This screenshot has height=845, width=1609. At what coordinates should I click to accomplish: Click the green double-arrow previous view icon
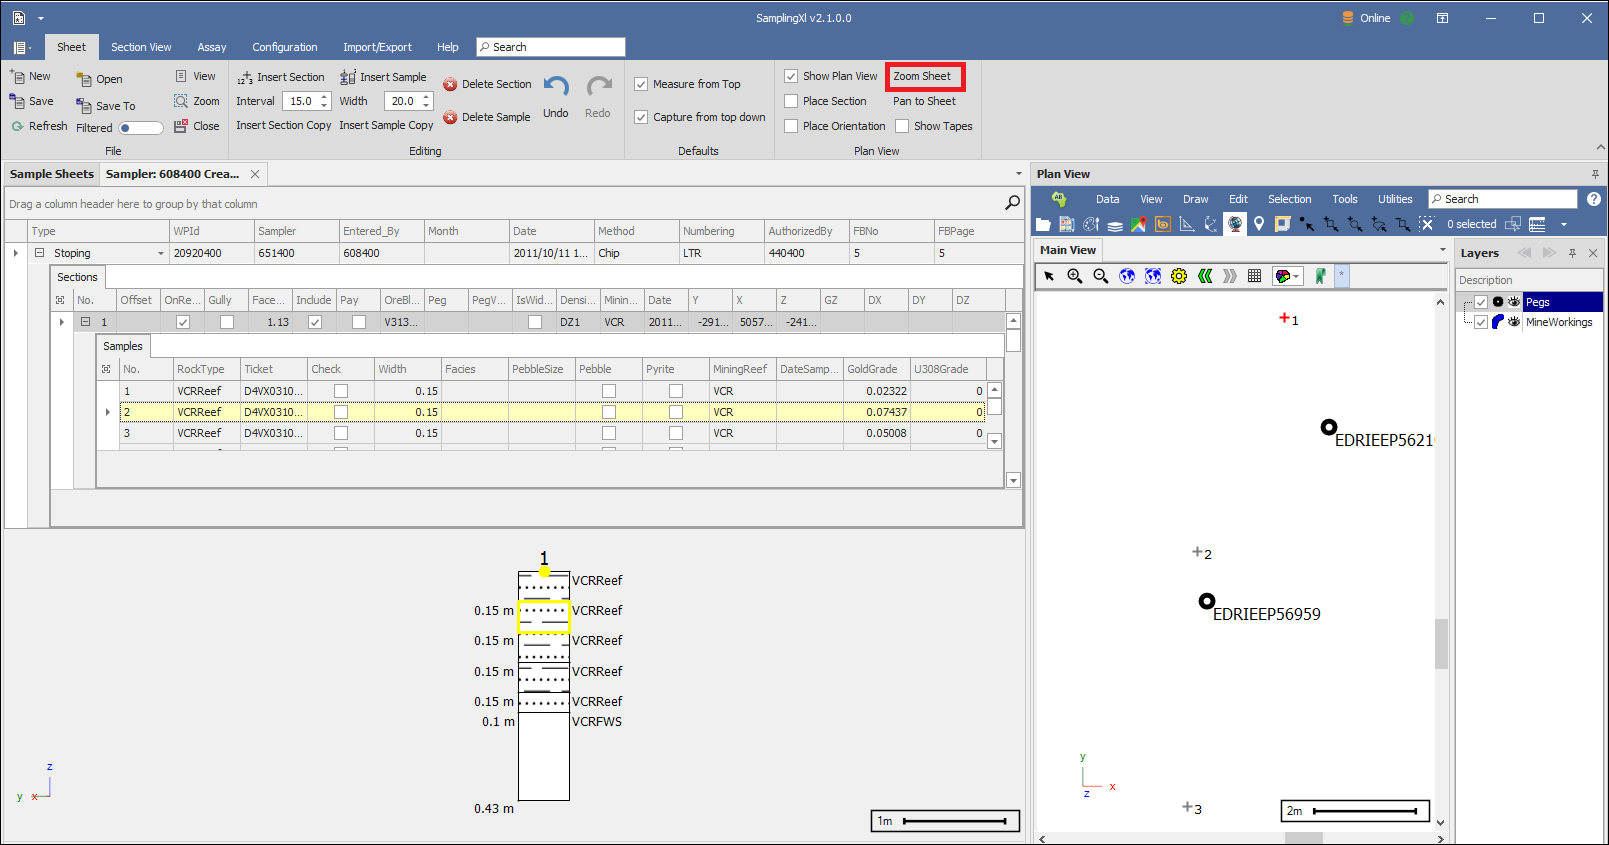coord(1205,276)
